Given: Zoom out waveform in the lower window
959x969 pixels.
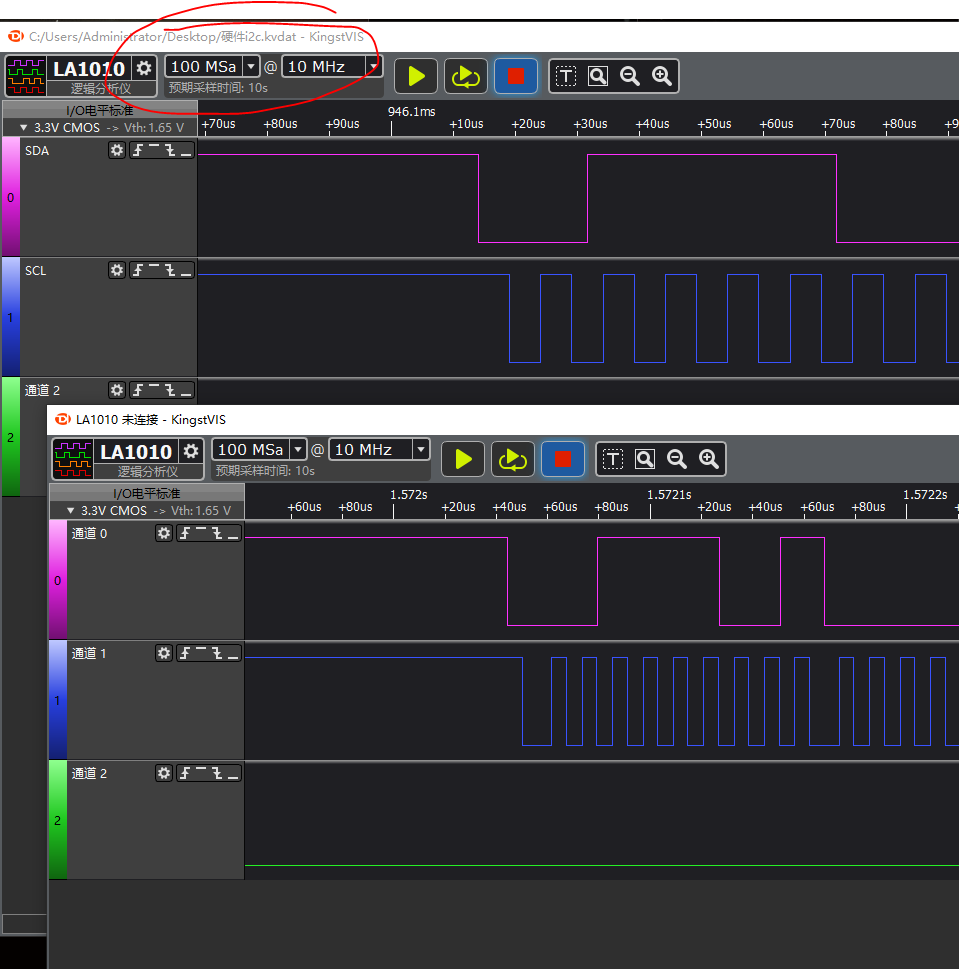Looking at the screenshot, I should click(677, 459).
